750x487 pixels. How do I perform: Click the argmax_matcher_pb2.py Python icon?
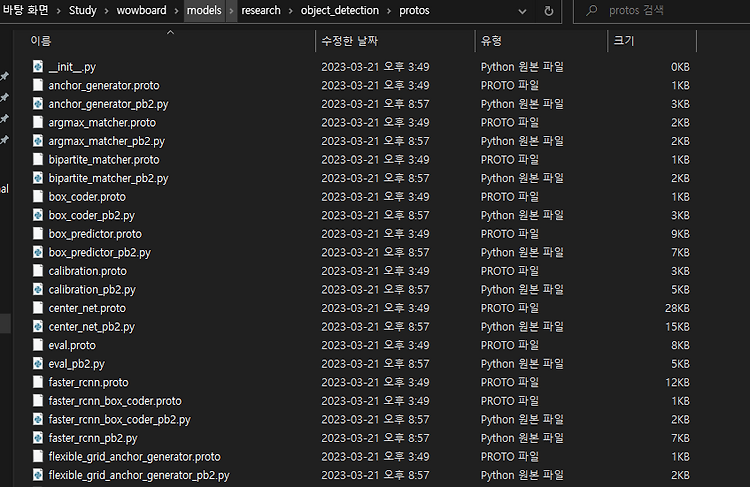pyautogui.click(x=38, y=141)
